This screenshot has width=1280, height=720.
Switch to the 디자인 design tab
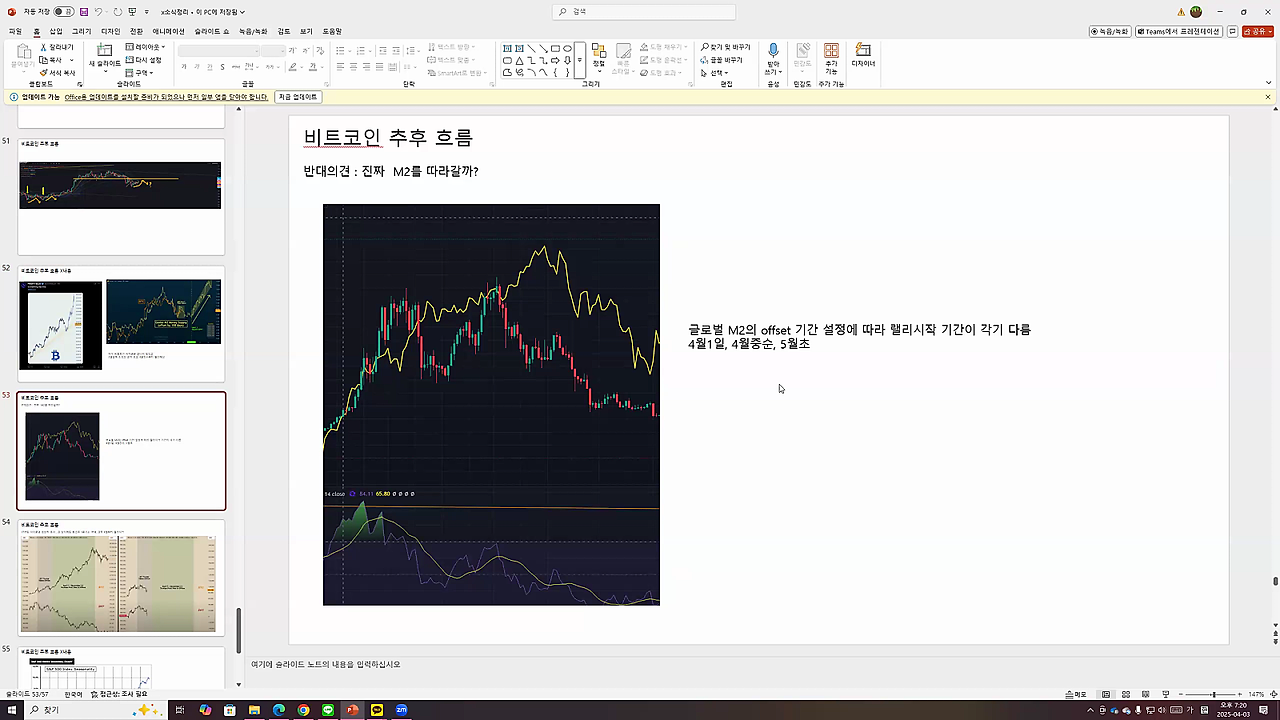110,31
